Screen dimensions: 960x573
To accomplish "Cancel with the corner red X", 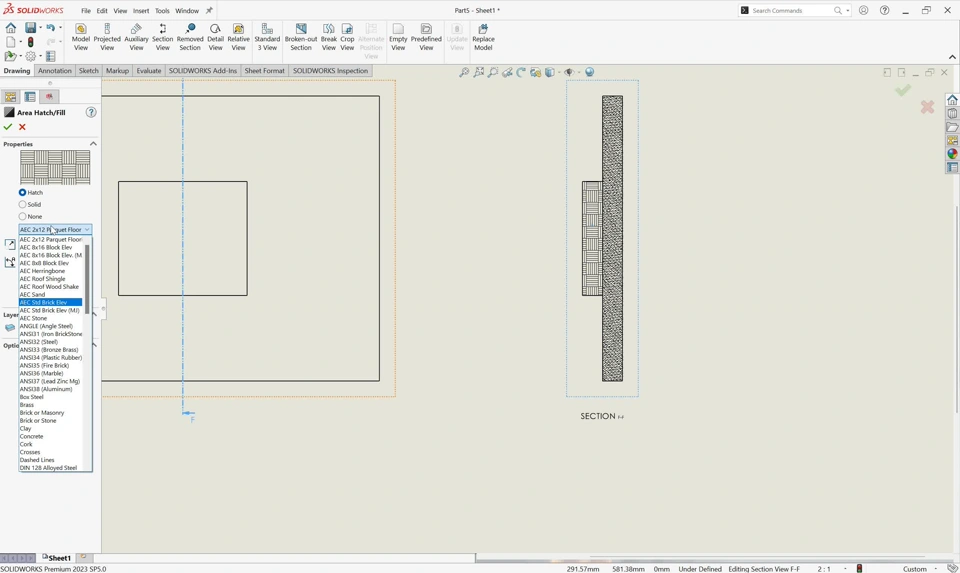I will (x=928, y=107).
